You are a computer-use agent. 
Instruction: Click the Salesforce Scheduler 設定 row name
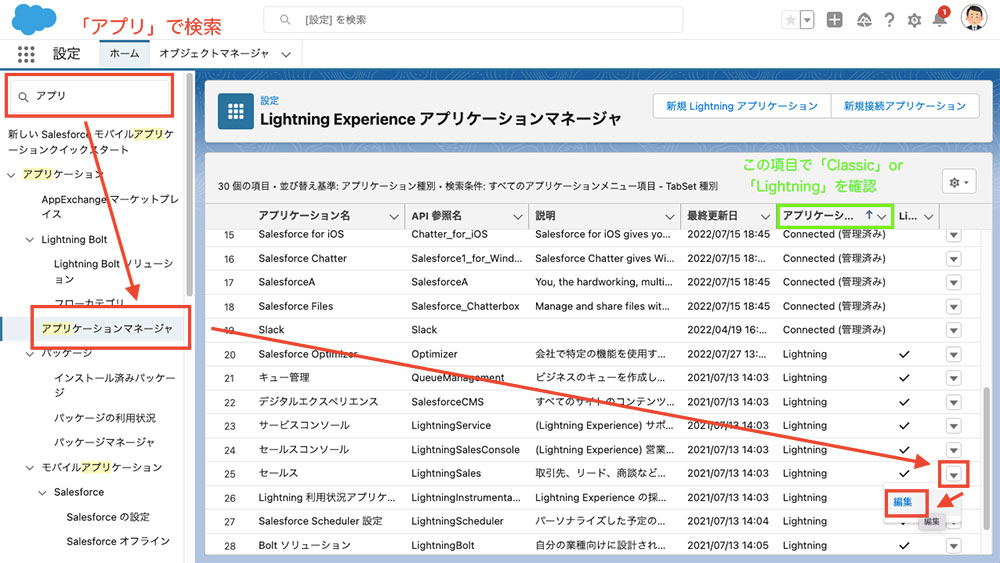[320, 522]
